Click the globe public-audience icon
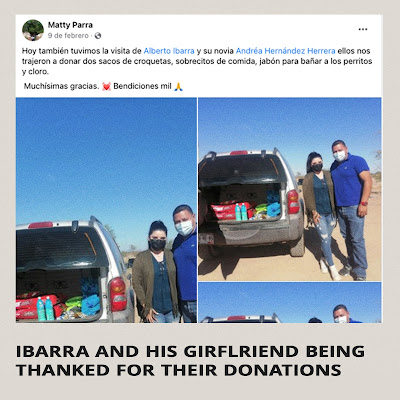The image size is (400, 400). (x=98, y=36)
